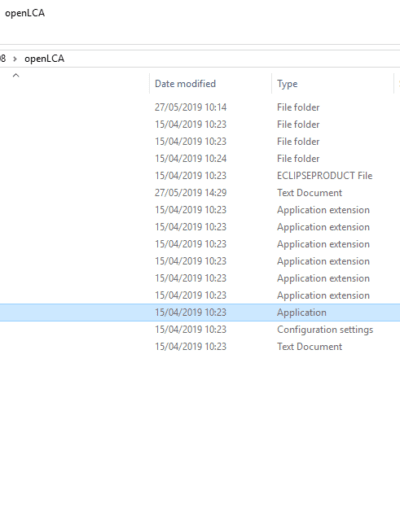Select the Configuration settings file row
This screenshot has height=516, width=400.
[x=200, y=330]
